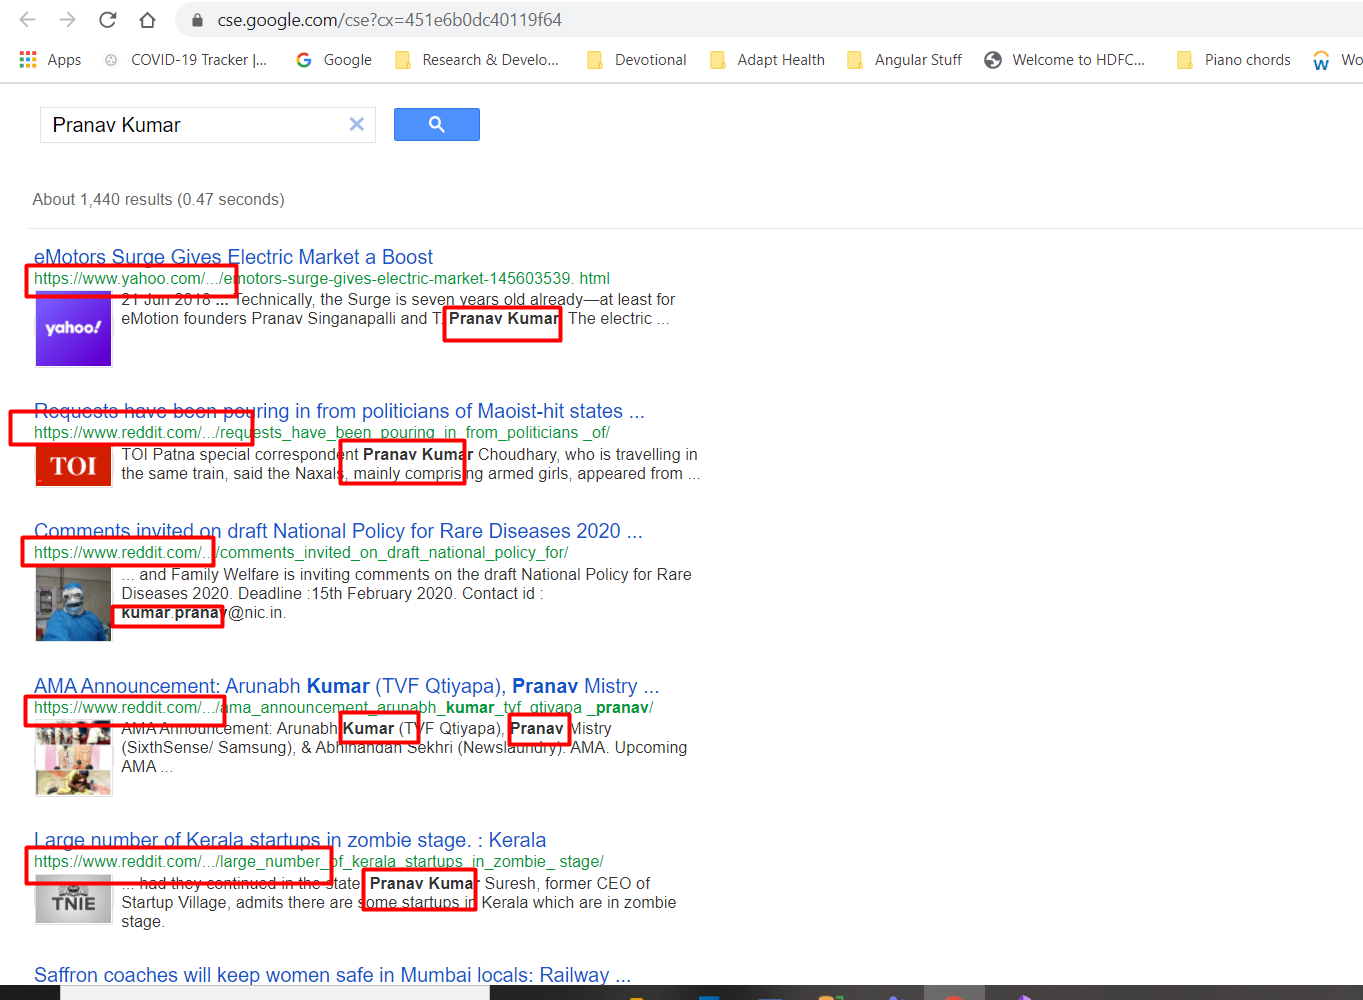Click the TNIE thumbnail image

tap(74, 899)
